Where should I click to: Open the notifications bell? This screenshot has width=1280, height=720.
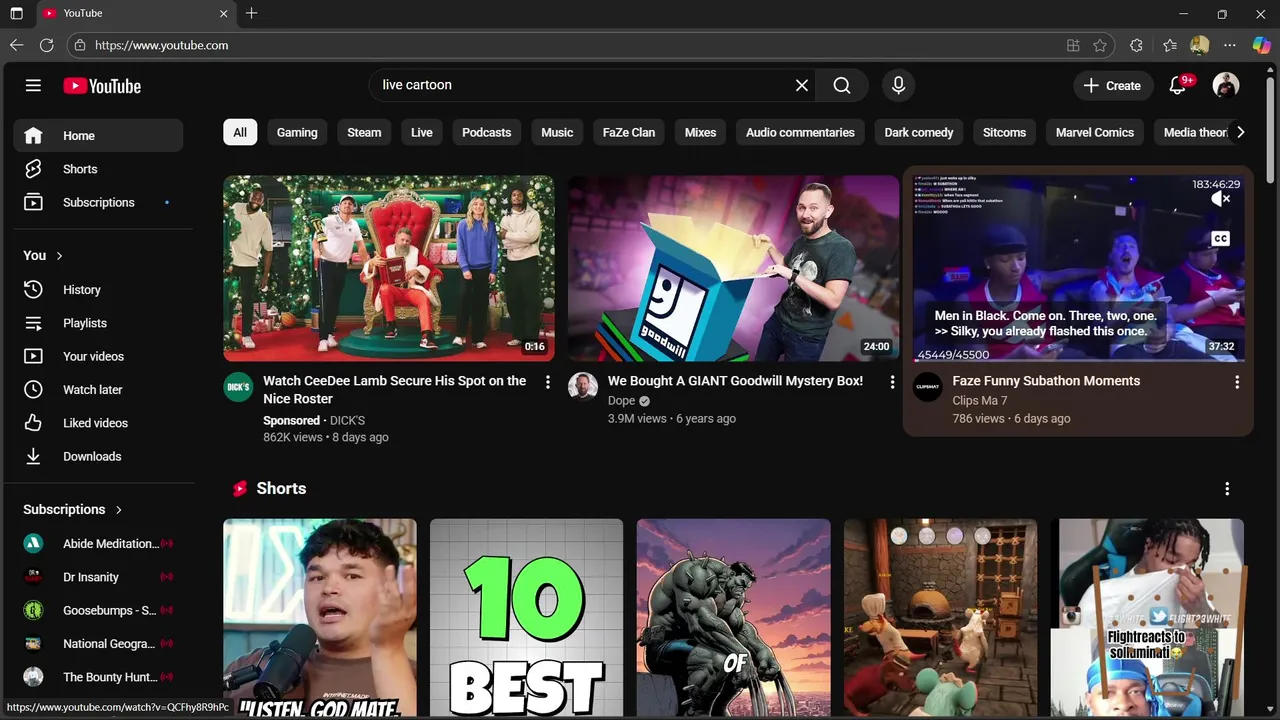tap(1178, 86)
